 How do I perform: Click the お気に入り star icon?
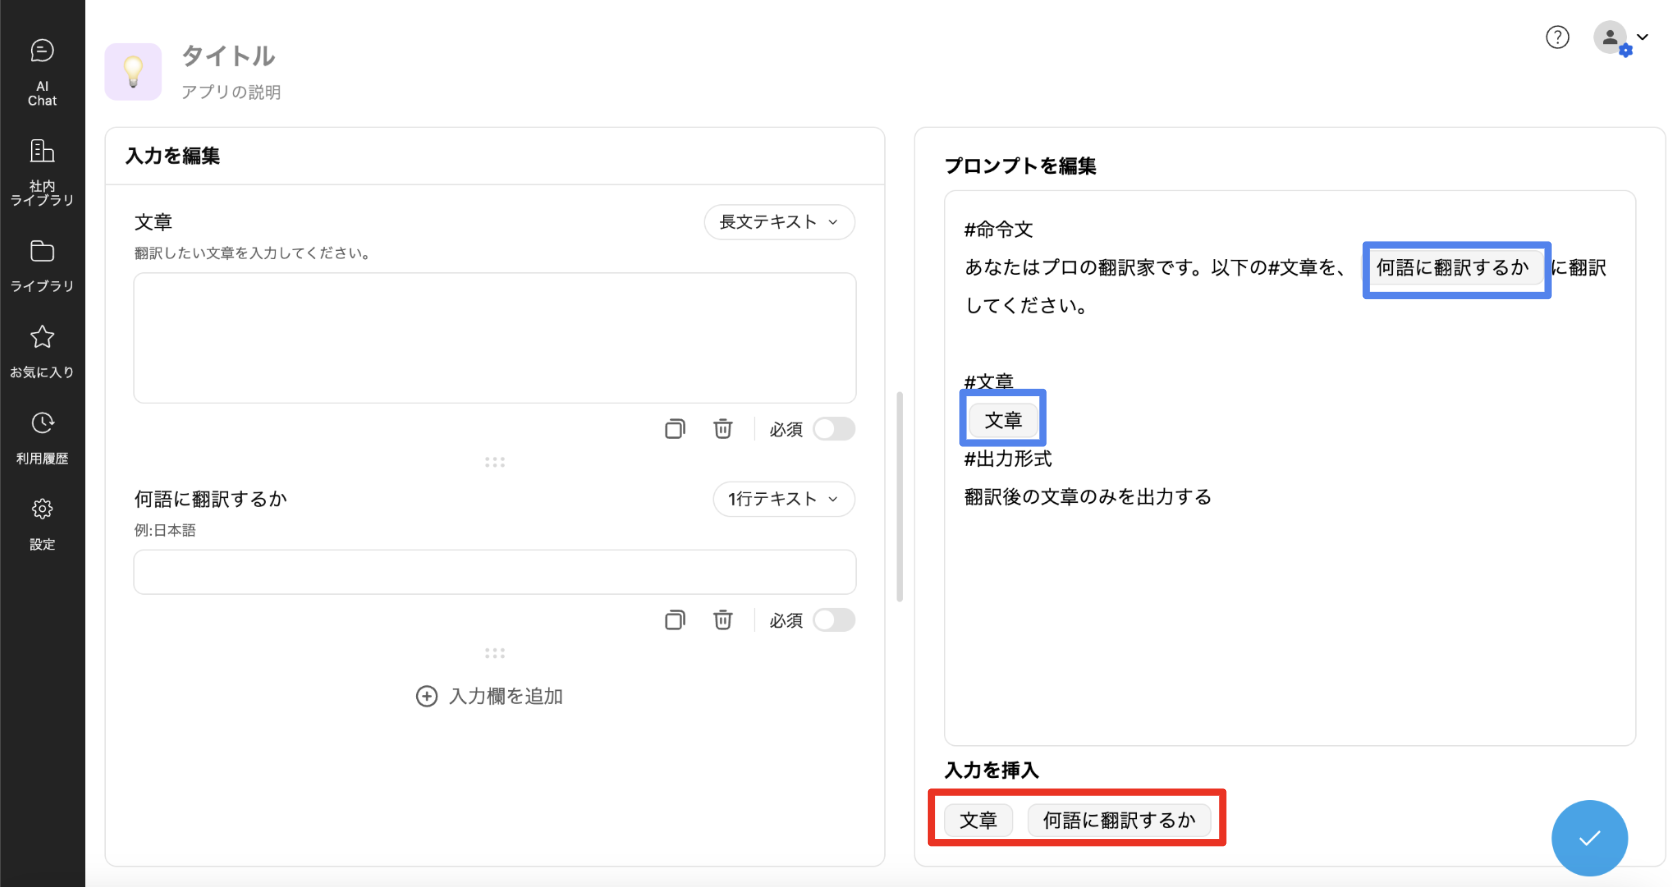tap(42, 337)
